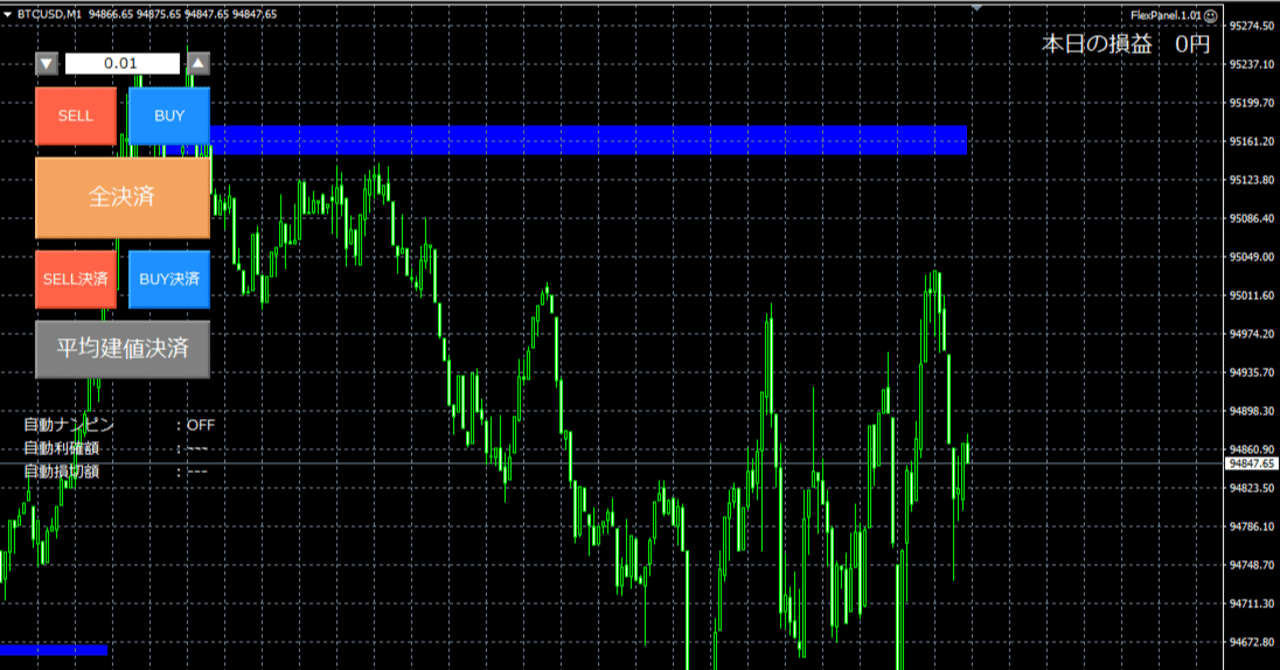This screenshot has height=670, width=1280.
Task: Click the chart shift triangle marker
Action: click(x=977, y=8)
